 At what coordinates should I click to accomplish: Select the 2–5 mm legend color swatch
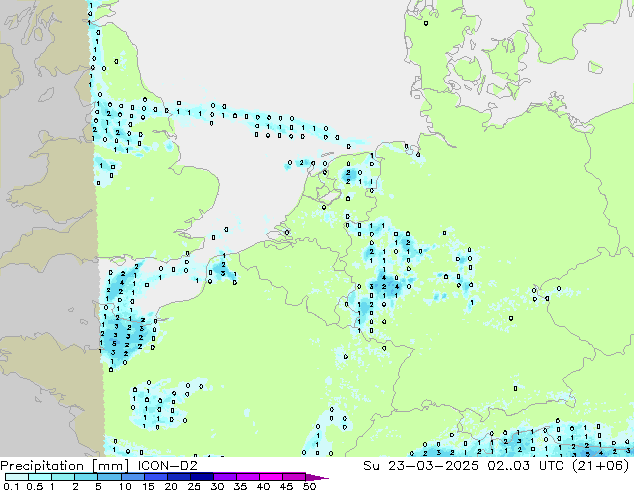[86, 477]
